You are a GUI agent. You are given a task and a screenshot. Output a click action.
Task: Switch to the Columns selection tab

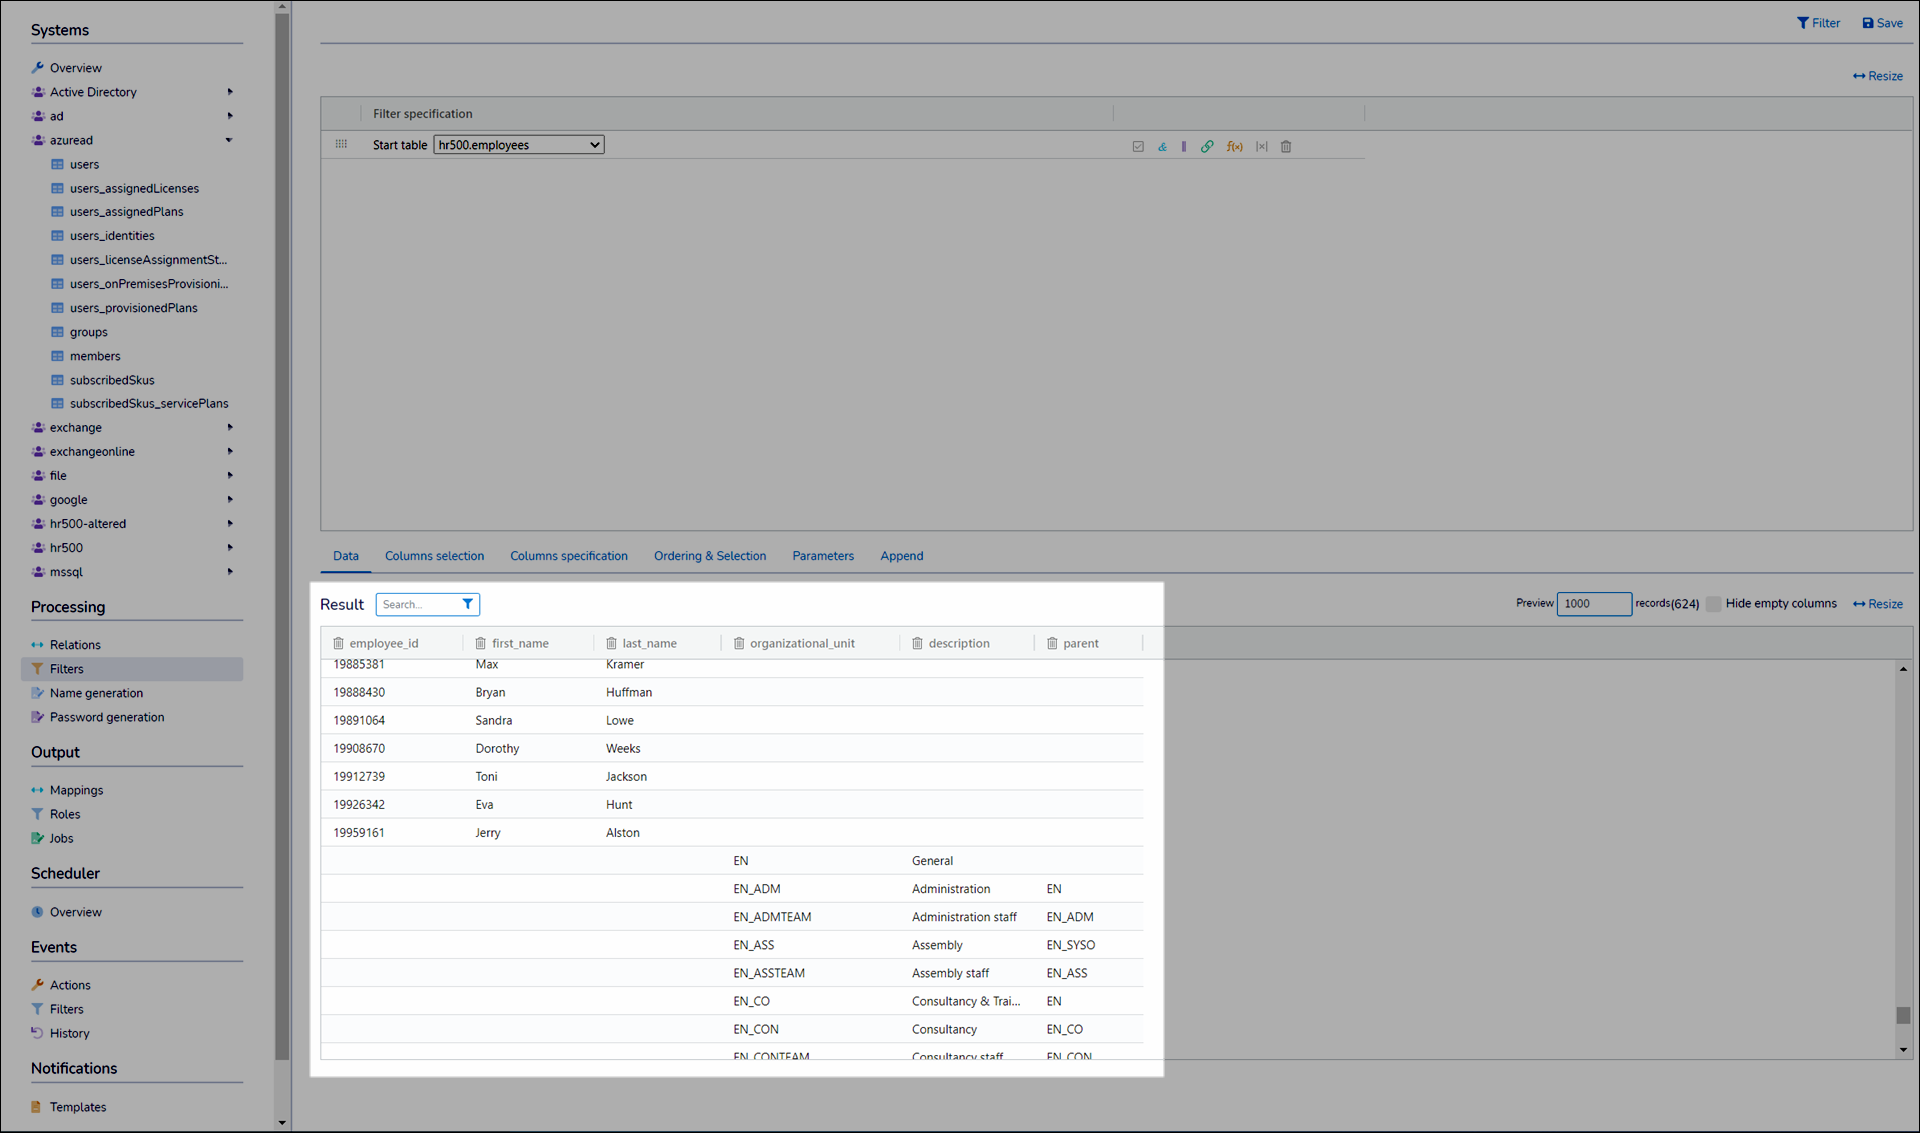(434, 556)
